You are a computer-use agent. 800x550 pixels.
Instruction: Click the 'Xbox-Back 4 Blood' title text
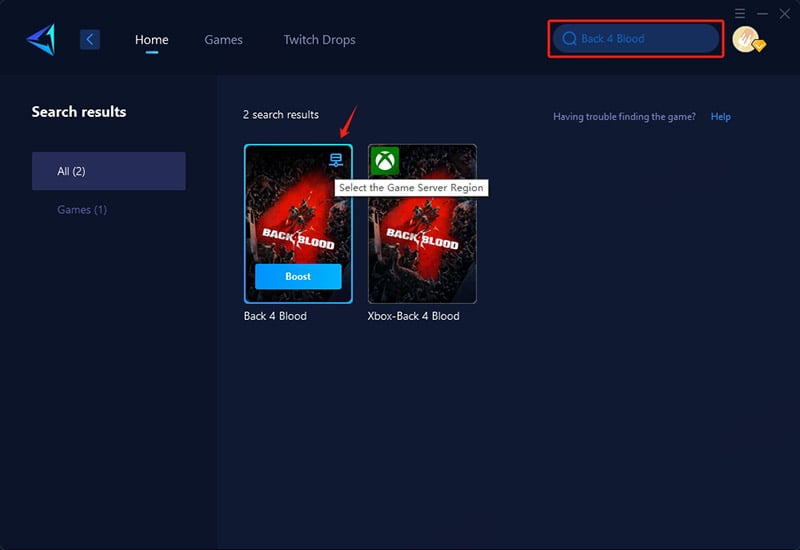pyautogui.click(x=413, y=316)
